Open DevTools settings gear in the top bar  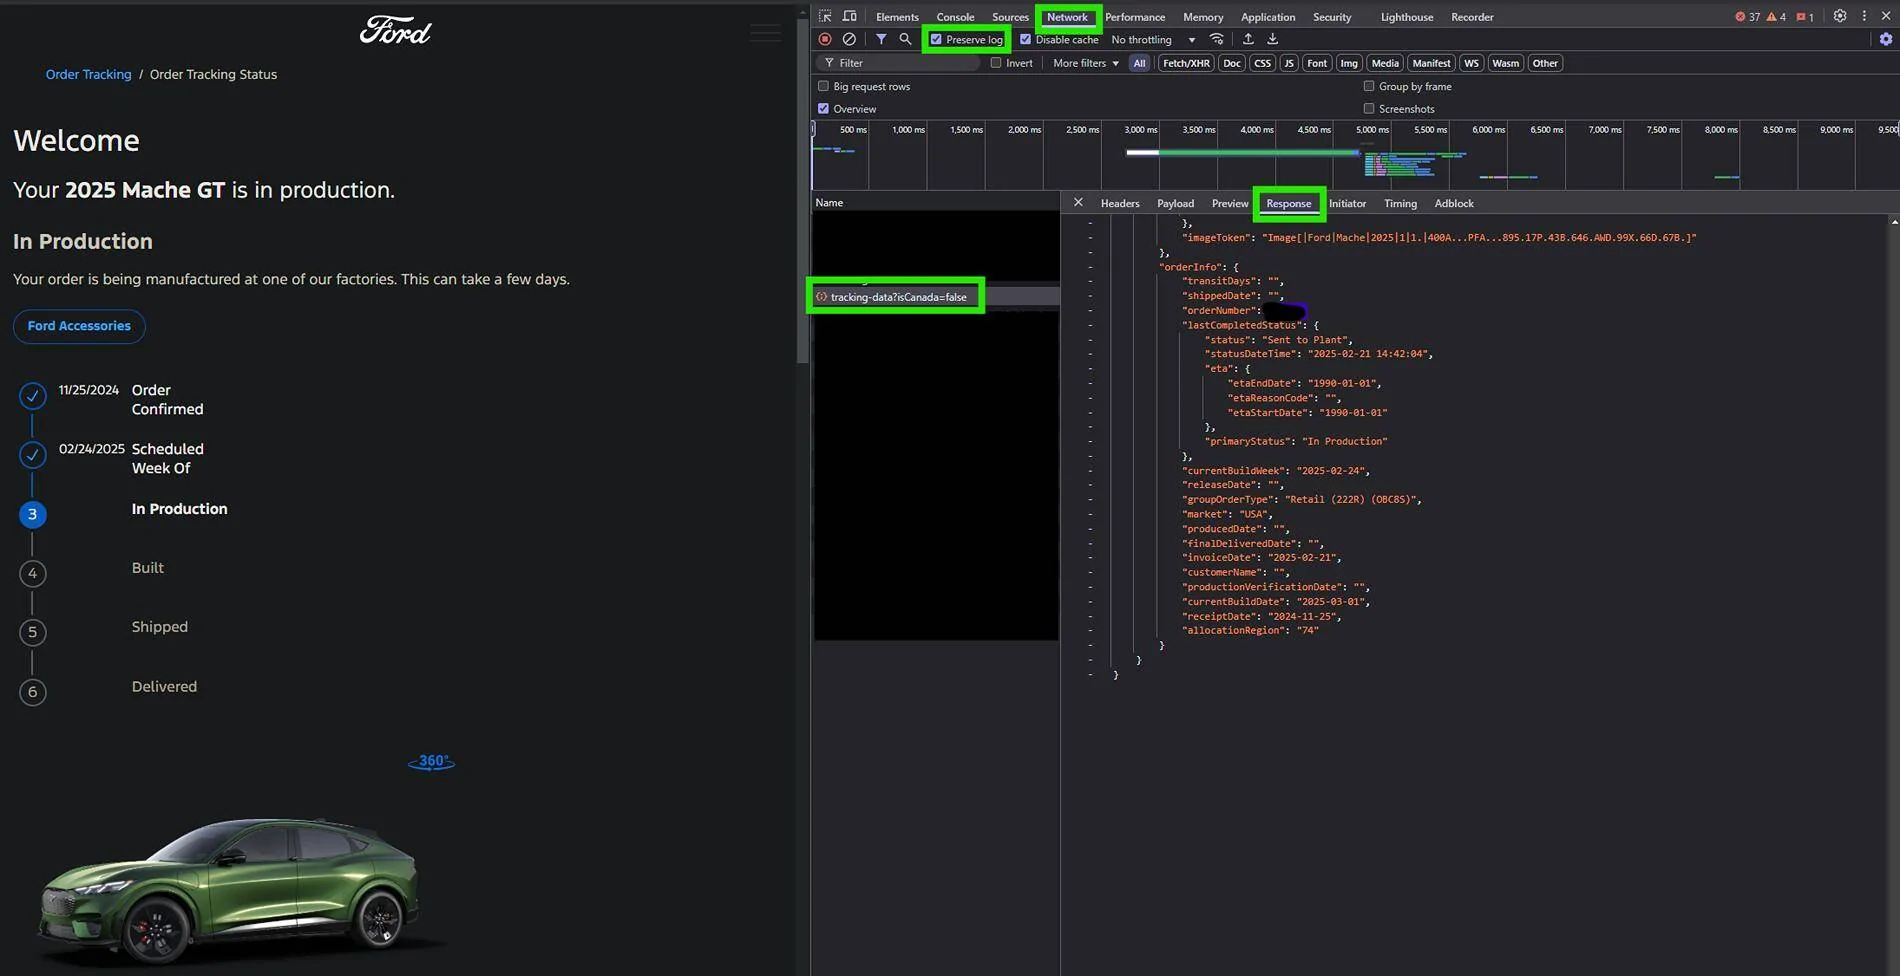(x=1840, y=16)
